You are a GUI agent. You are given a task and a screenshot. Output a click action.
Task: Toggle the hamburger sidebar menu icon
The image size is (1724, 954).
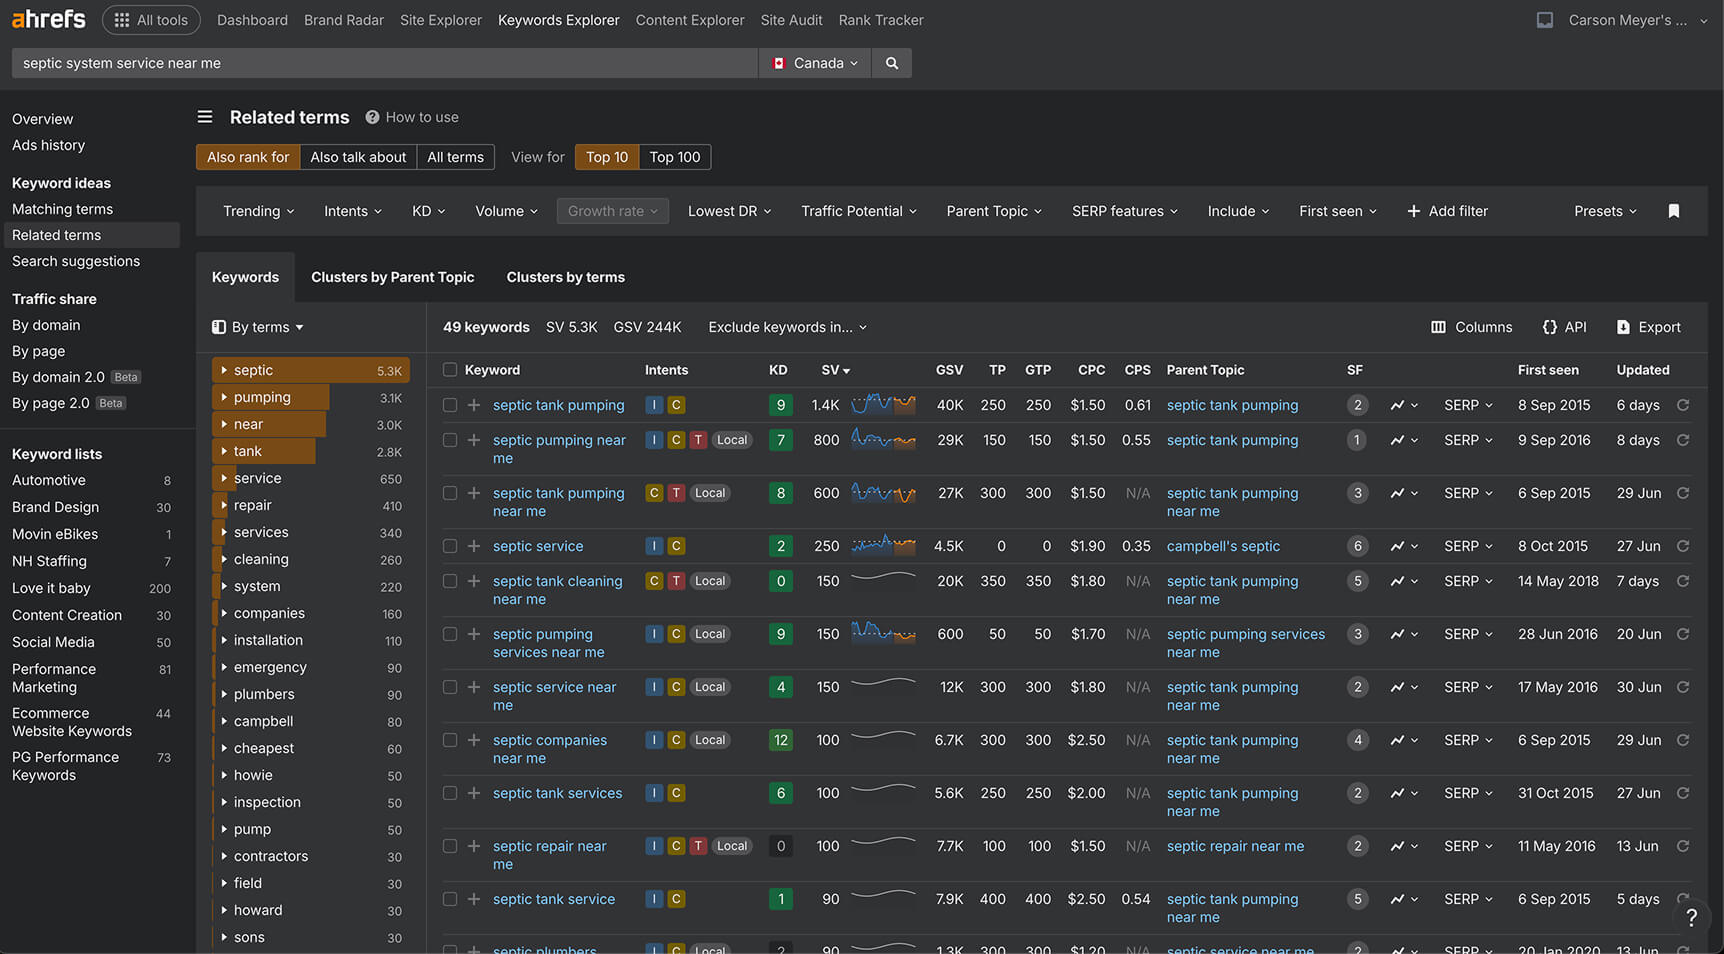[x=205, y=117]
